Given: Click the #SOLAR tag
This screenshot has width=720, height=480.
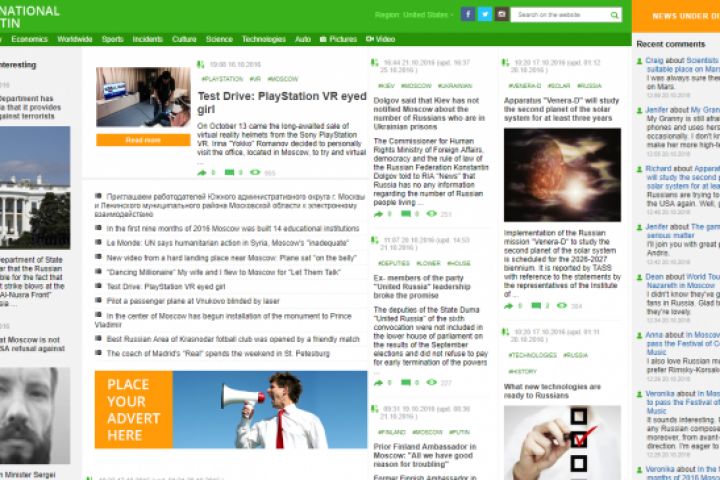Looking at the screenshot, I should point(559,86).
